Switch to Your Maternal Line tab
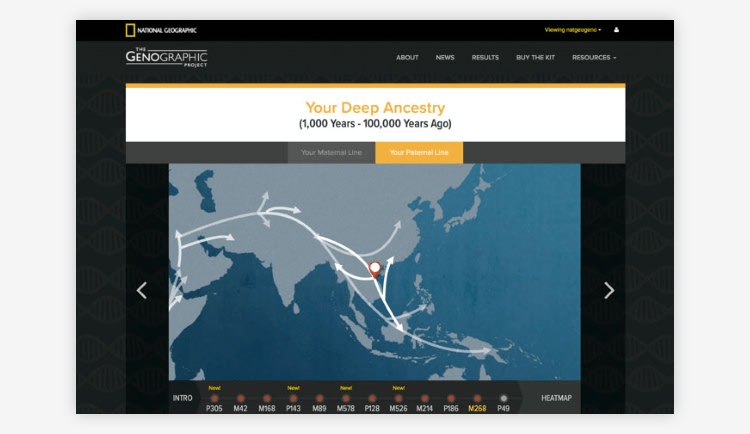This screenshot has width=750, height=434. click(331, 153)
